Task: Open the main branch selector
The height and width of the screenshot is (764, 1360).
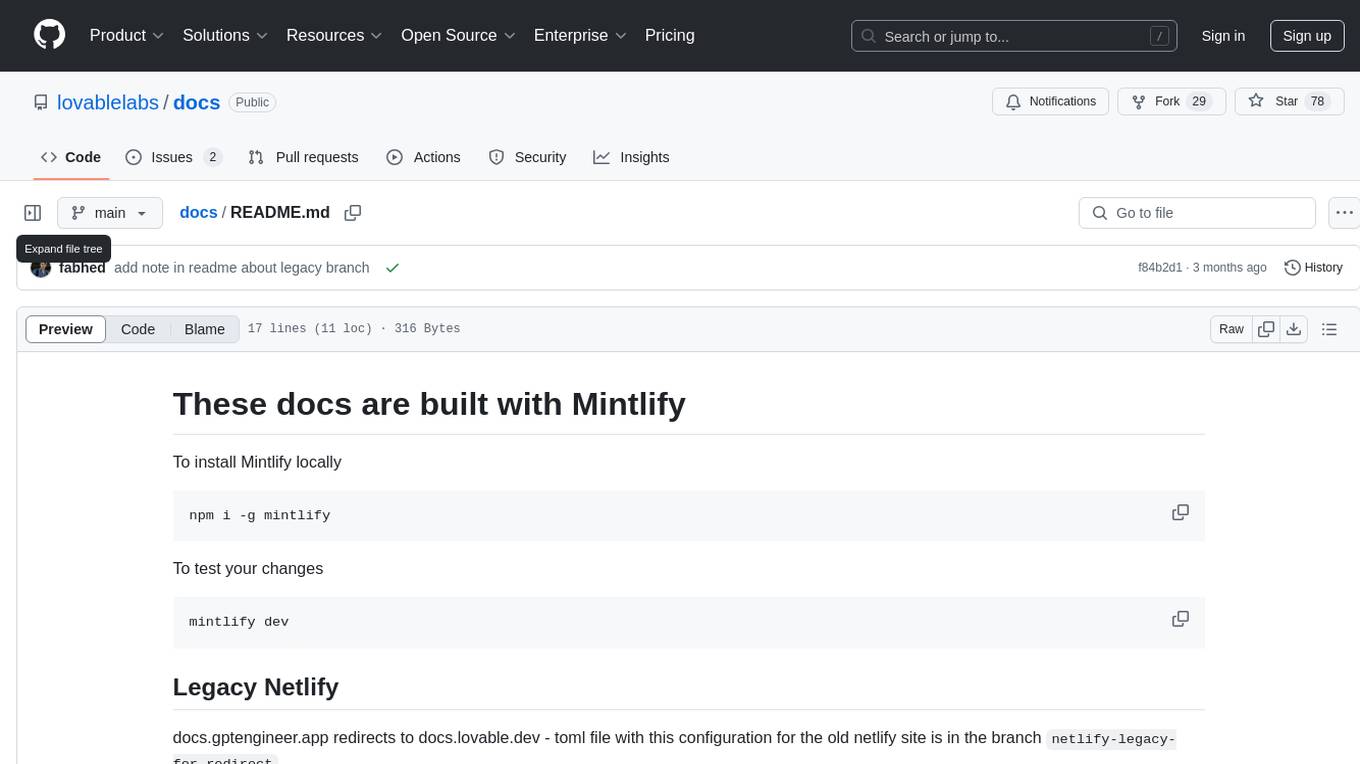Action: pyautogui.click(x=110, y=213)
